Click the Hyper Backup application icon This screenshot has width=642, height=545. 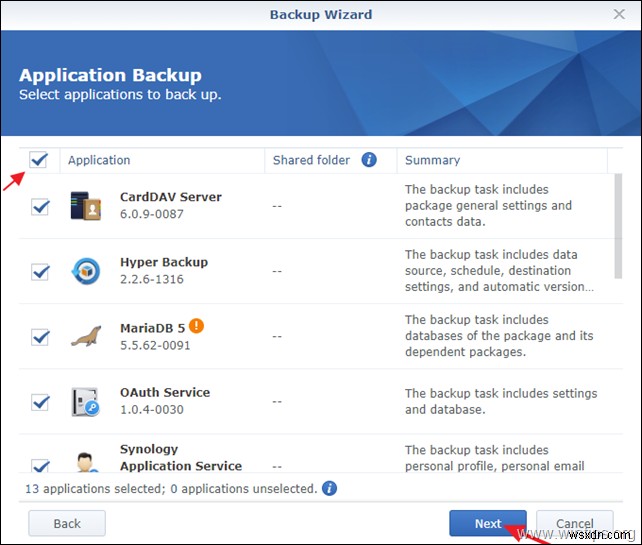[x=86, y=271]
